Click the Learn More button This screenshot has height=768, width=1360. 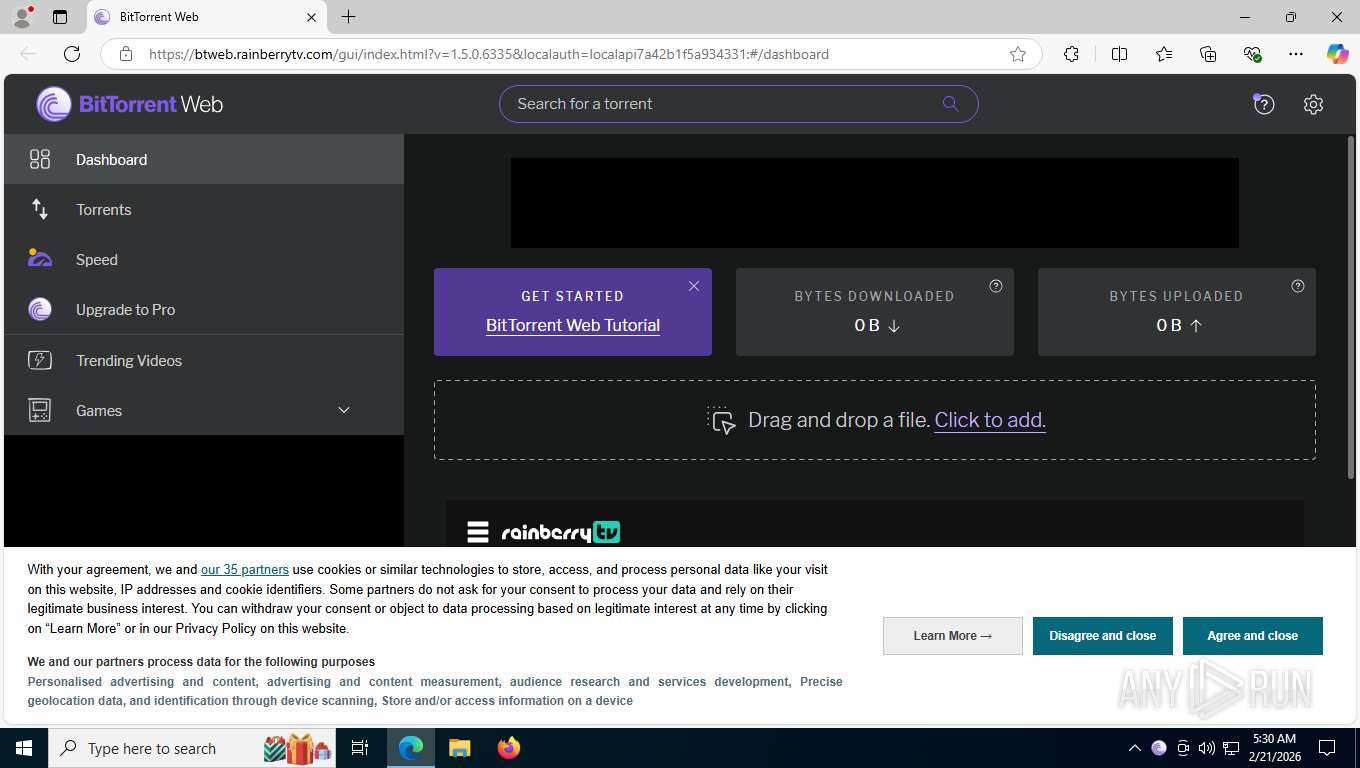(953, 636)
